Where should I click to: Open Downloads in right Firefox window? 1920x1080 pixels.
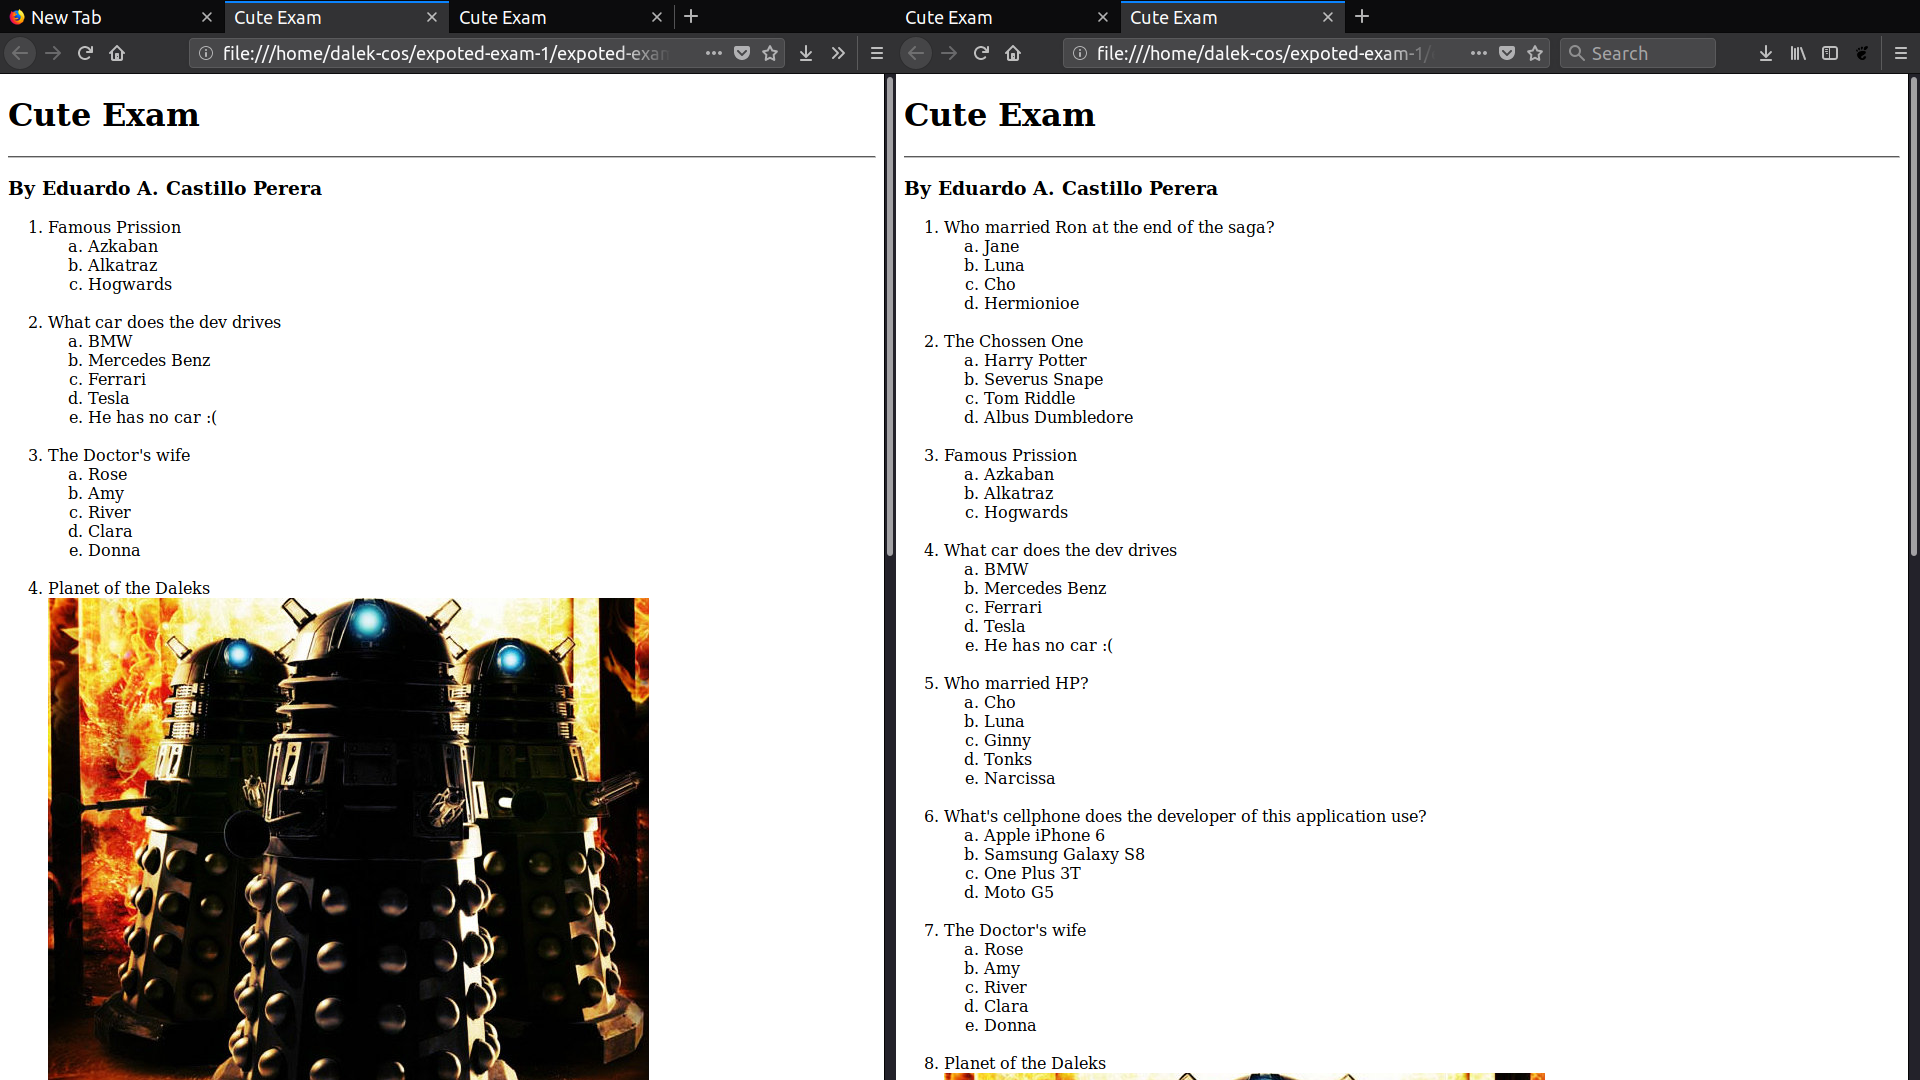click(1766, 53)
